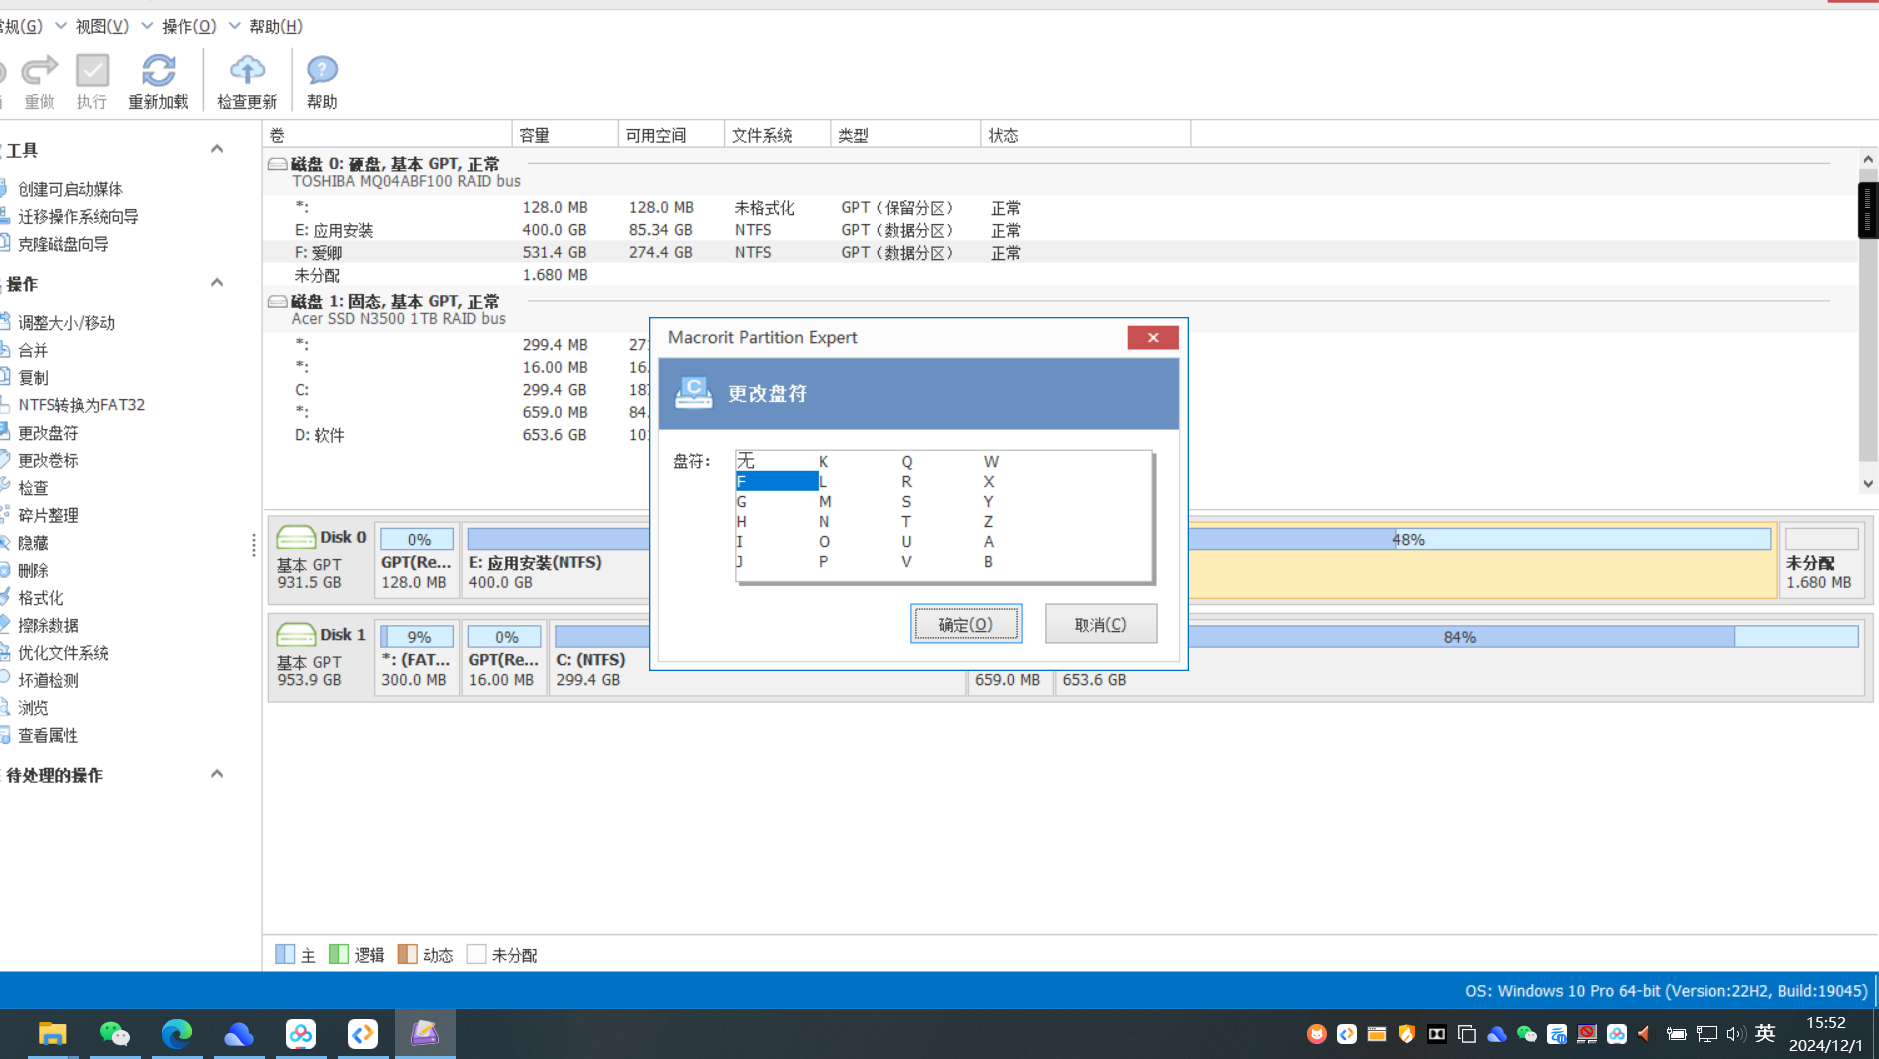The width and height of the screenshot is (1879, 1059).
Task: Click volume speaker icon in system tray
Action: (1735, 1034)
